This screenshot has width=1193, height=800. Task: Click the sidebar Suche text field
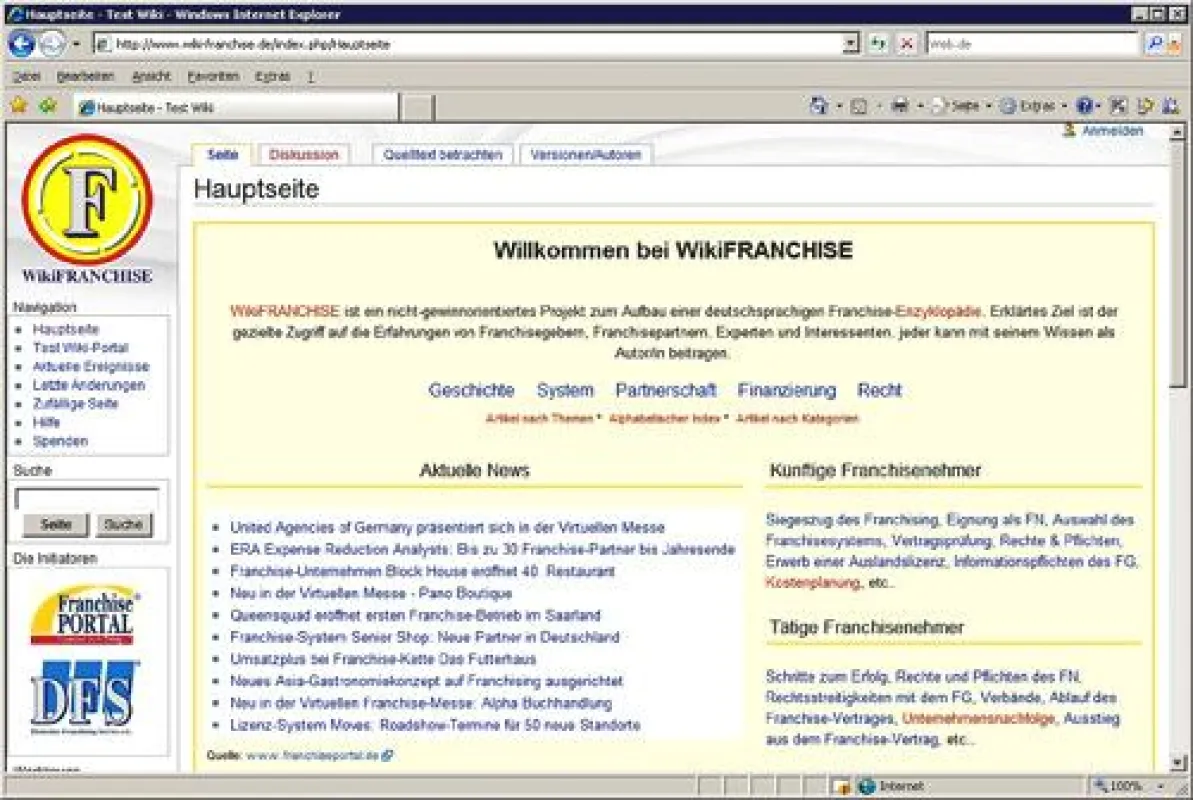(87, 499)
